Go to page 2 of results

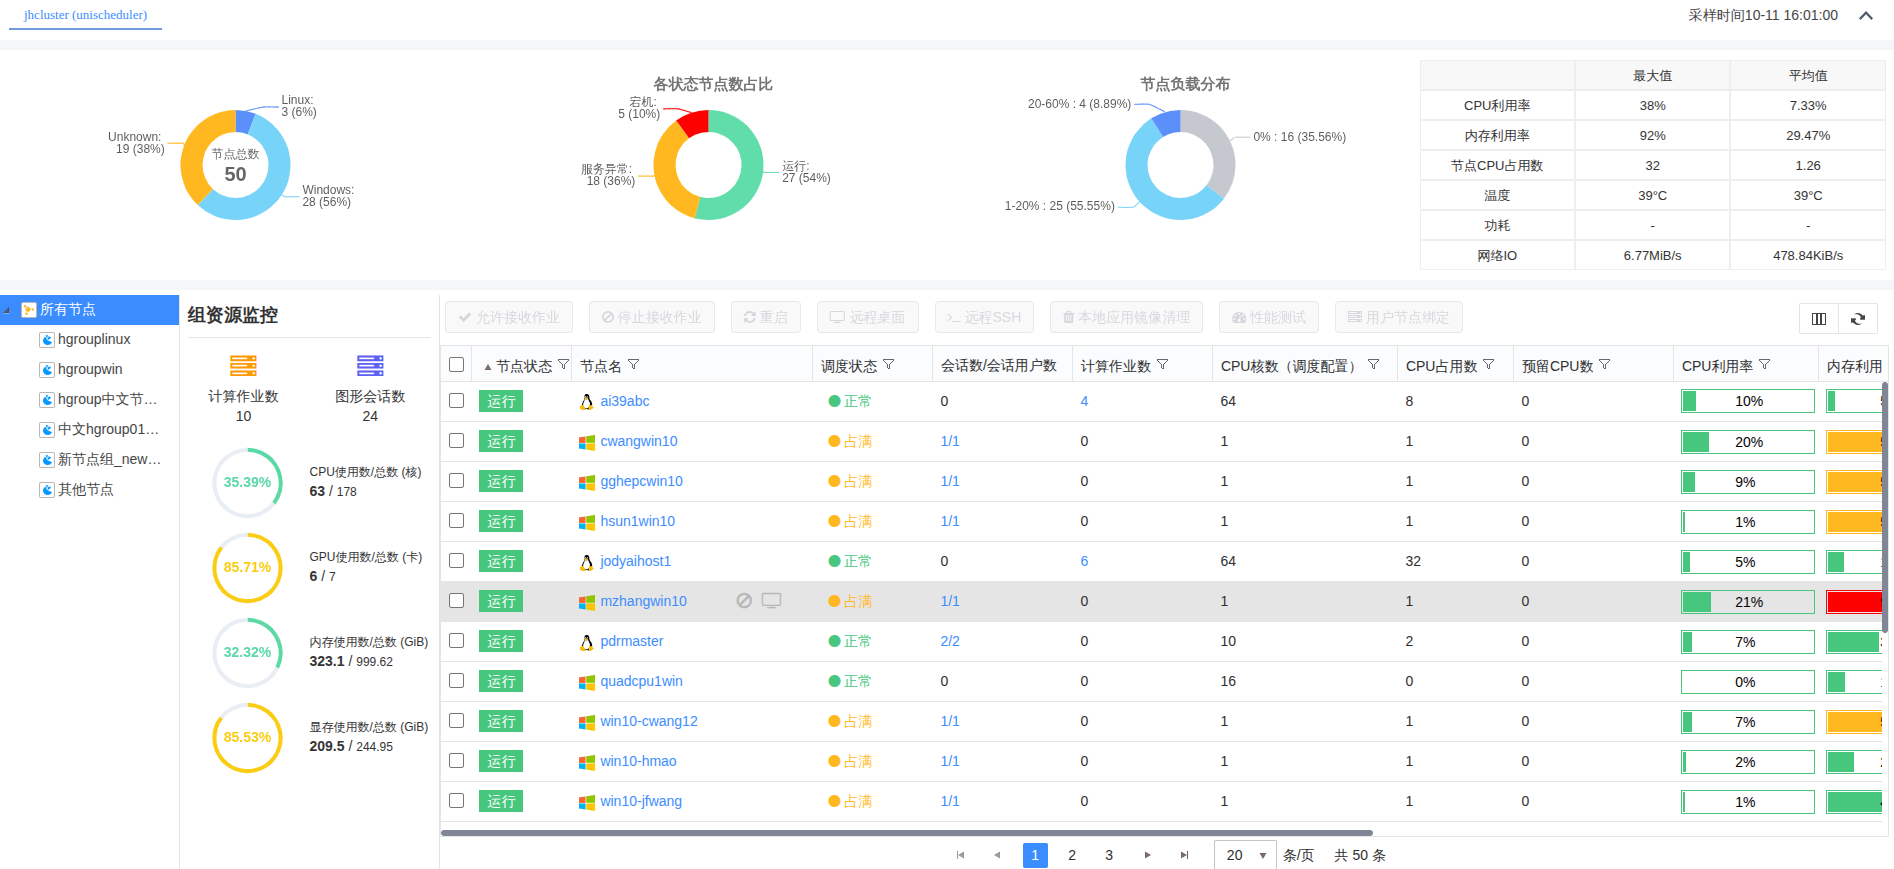[1072, 855]
